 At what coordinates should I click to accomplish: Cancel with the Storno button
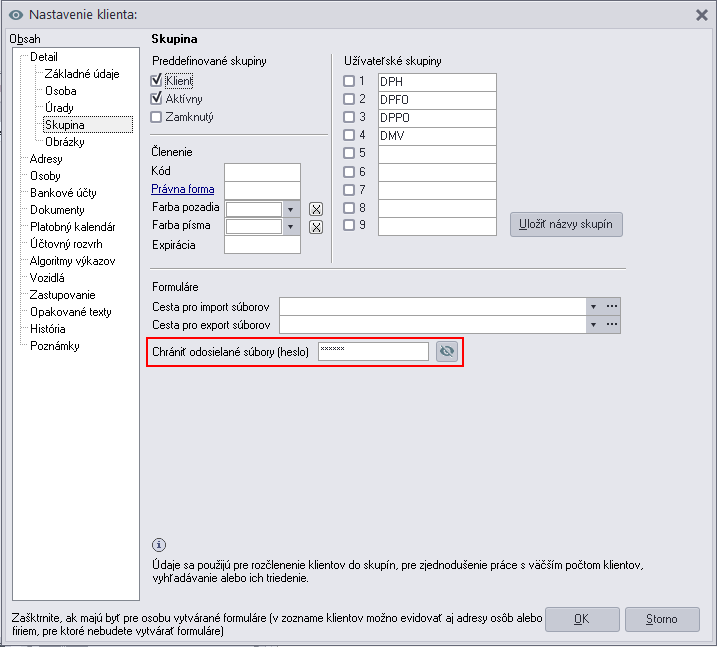pyautogui.click(x=662, y=619)
